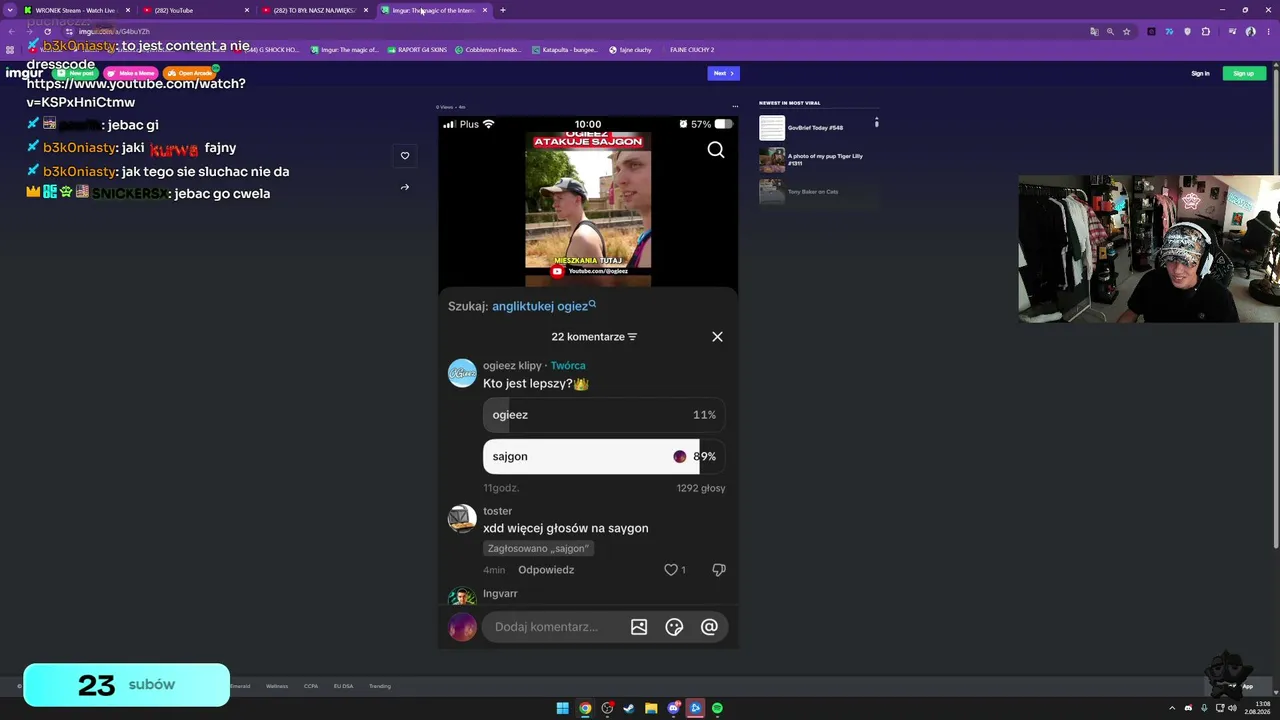Open the taskbar clock and date
Screen dimensions: 1280x720
coord(1257,707)
